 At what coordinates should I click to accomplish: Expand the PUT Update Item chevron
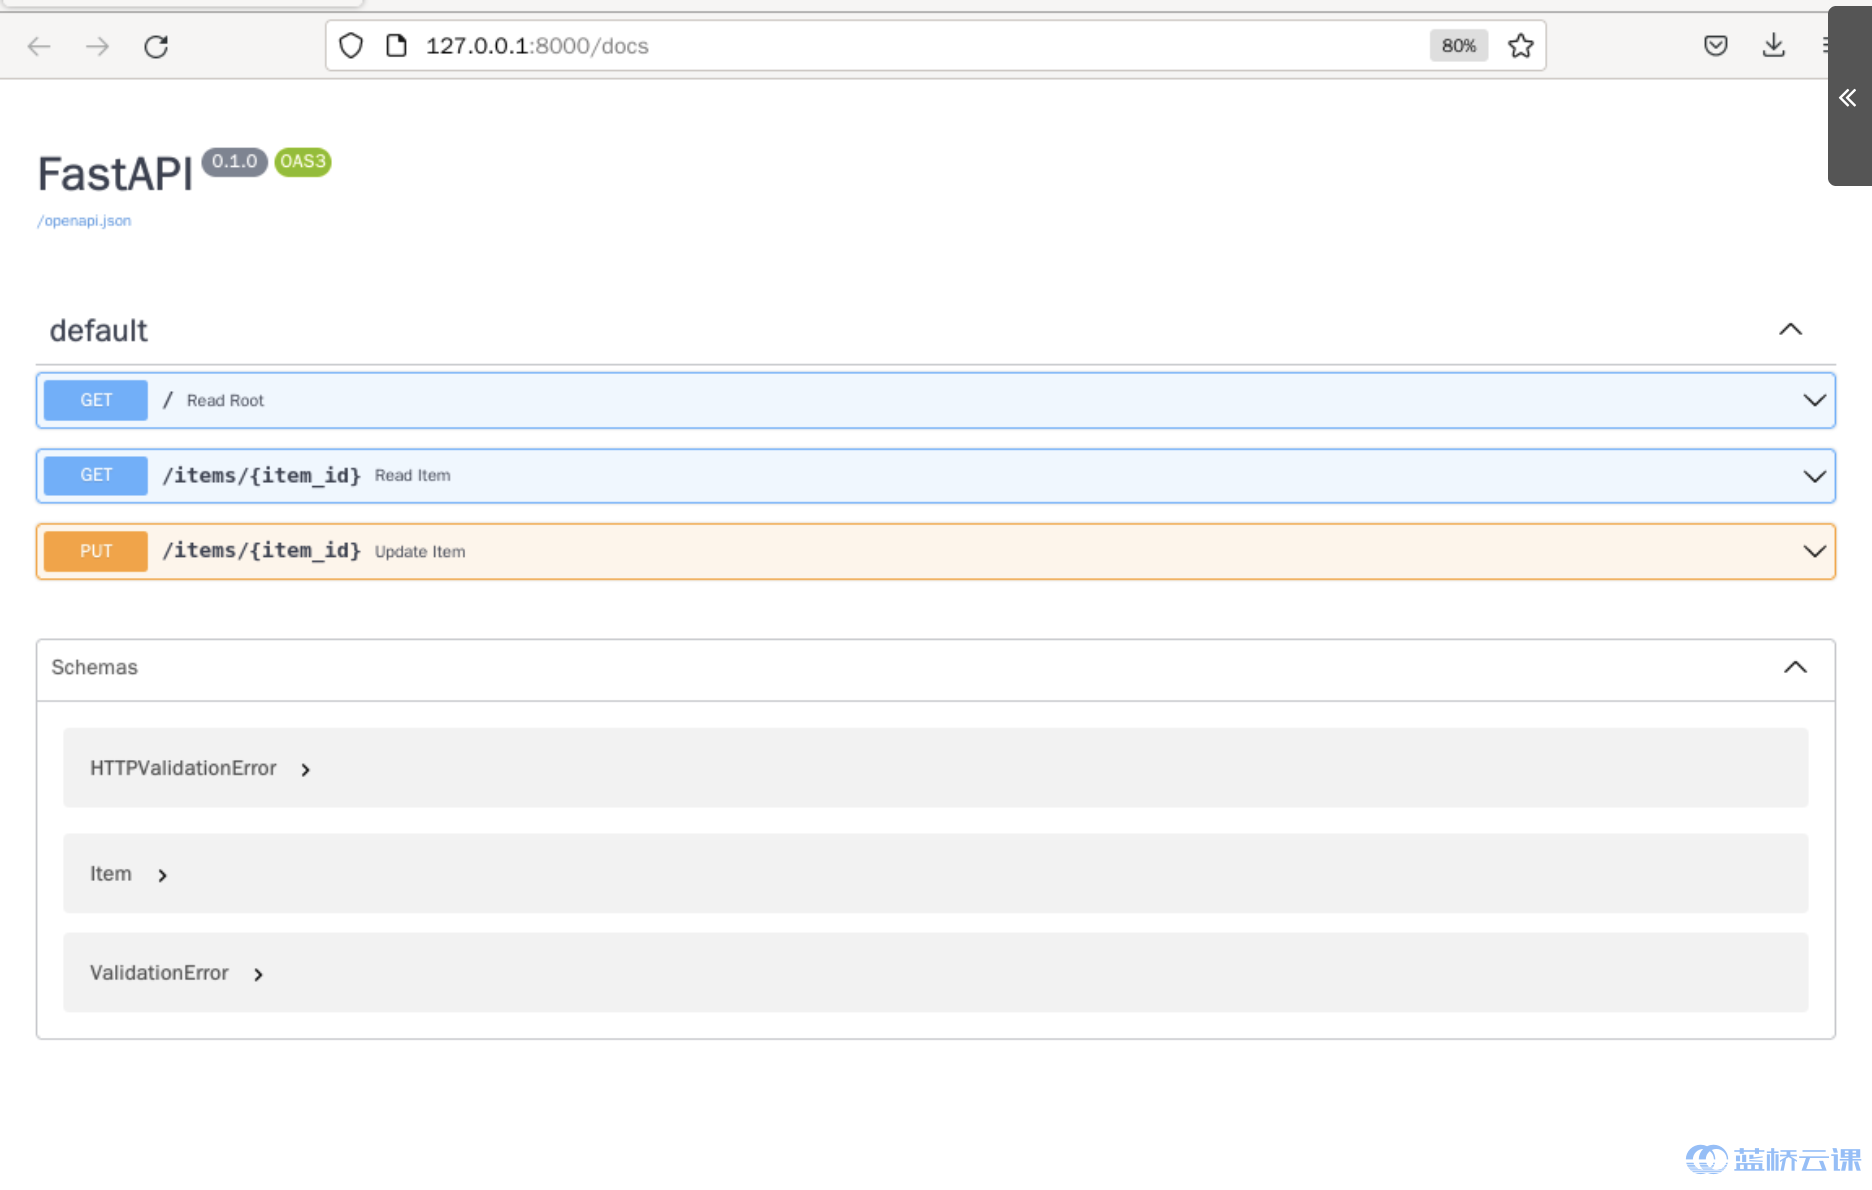coord(1815,551)
